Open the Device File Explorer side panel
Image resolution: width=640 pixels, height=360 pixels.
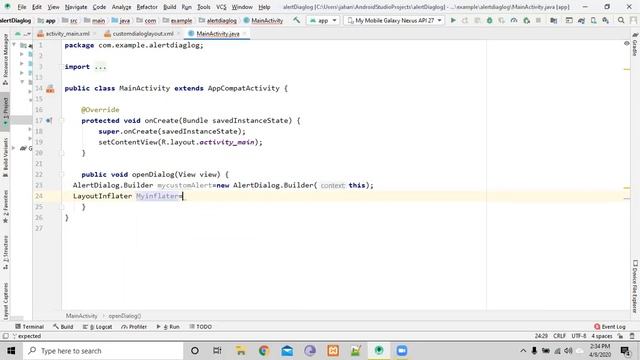[635, 287]
